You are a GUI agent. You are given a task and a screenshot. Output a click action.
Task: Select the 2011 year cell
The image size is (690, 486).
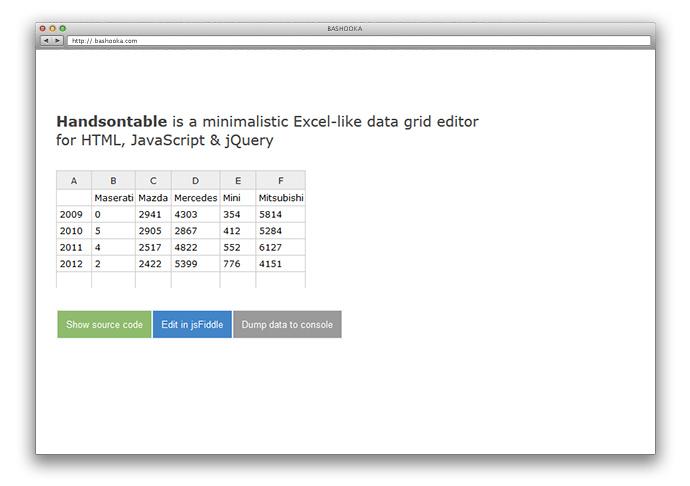pyautogui.click(x=74, y=247)
